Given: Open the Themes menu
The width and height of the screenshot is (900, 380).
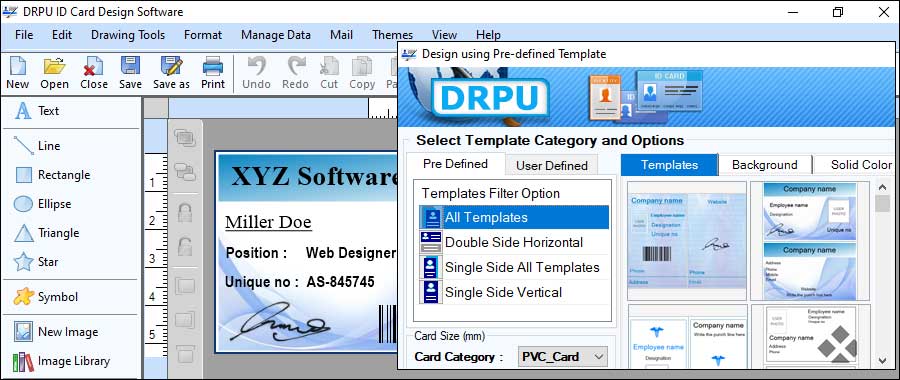Looking at the screenshot, I should coord(393,35).
